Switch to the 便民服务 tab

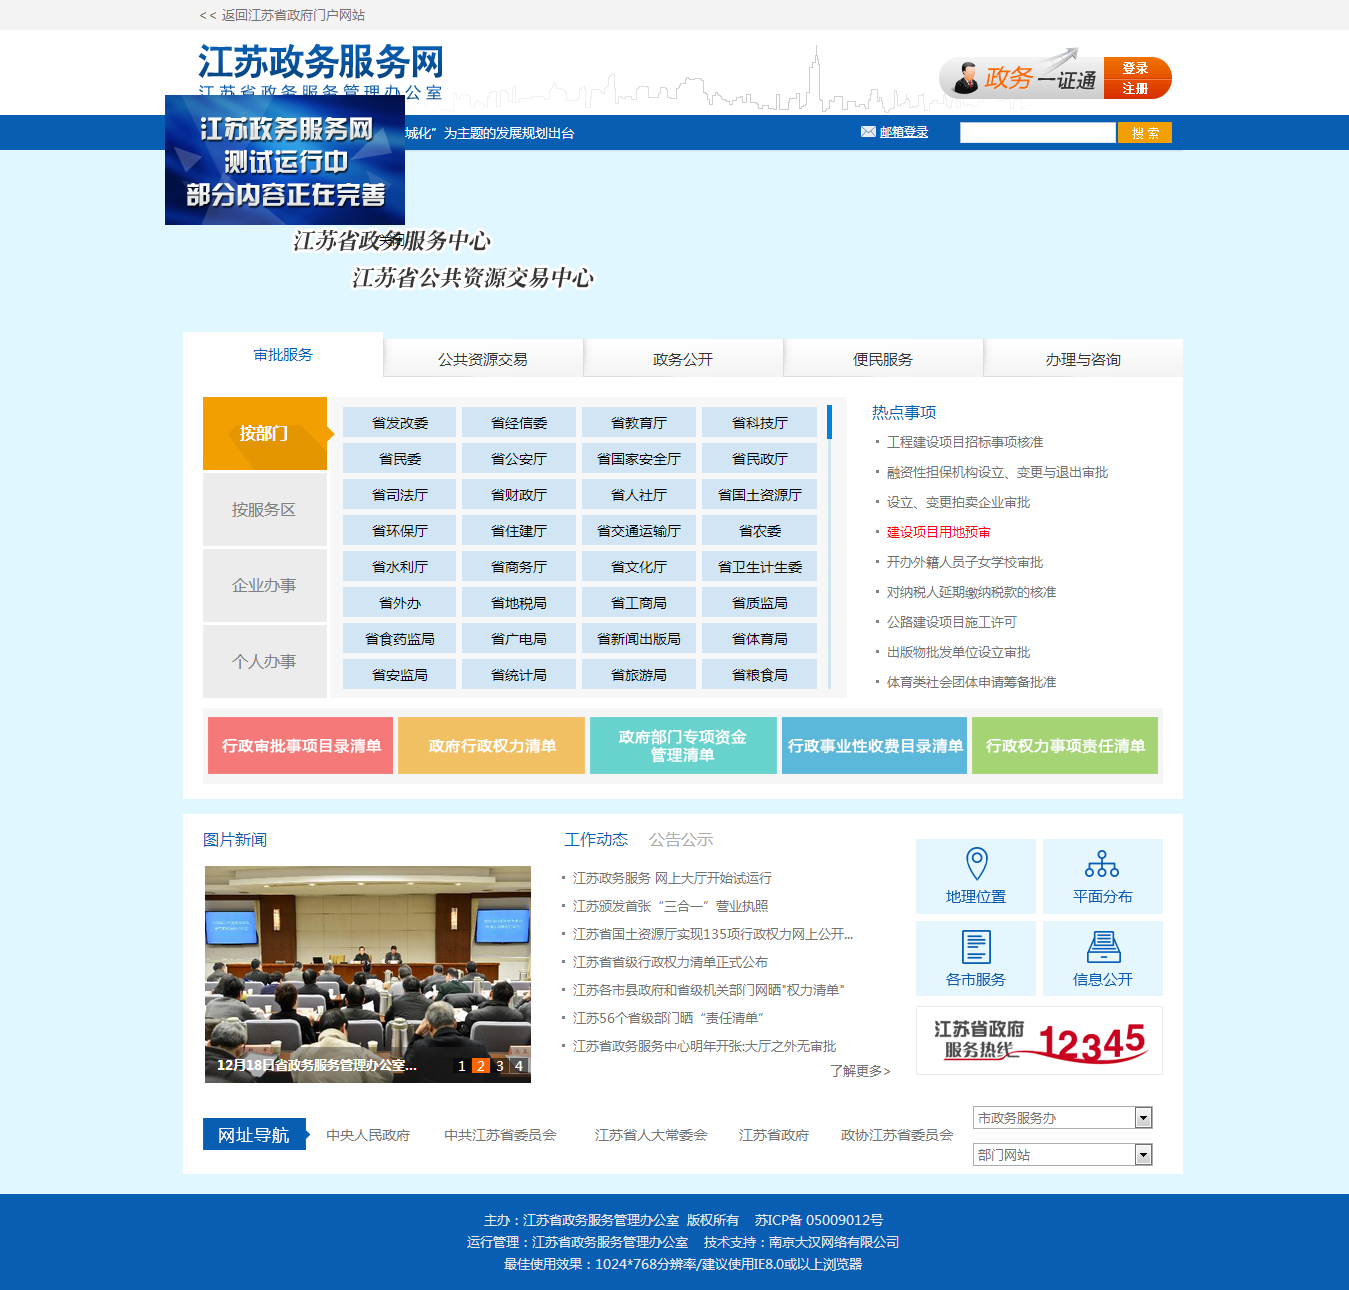tap(883, 359)
